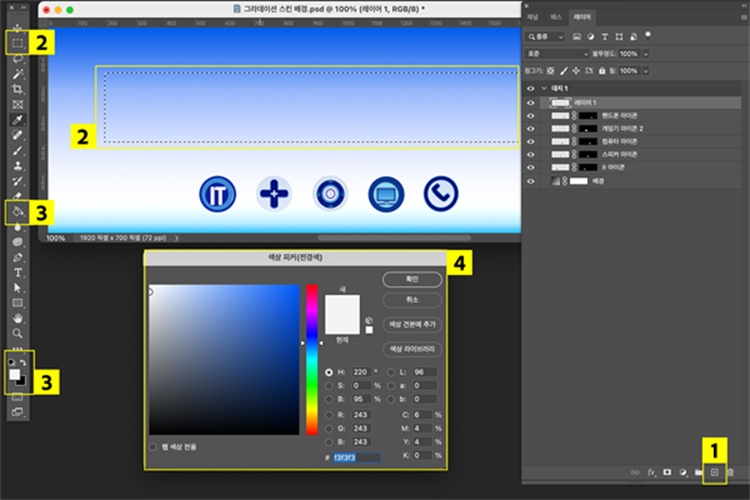Switch to the 채널 tab

(x=532, y=18)
